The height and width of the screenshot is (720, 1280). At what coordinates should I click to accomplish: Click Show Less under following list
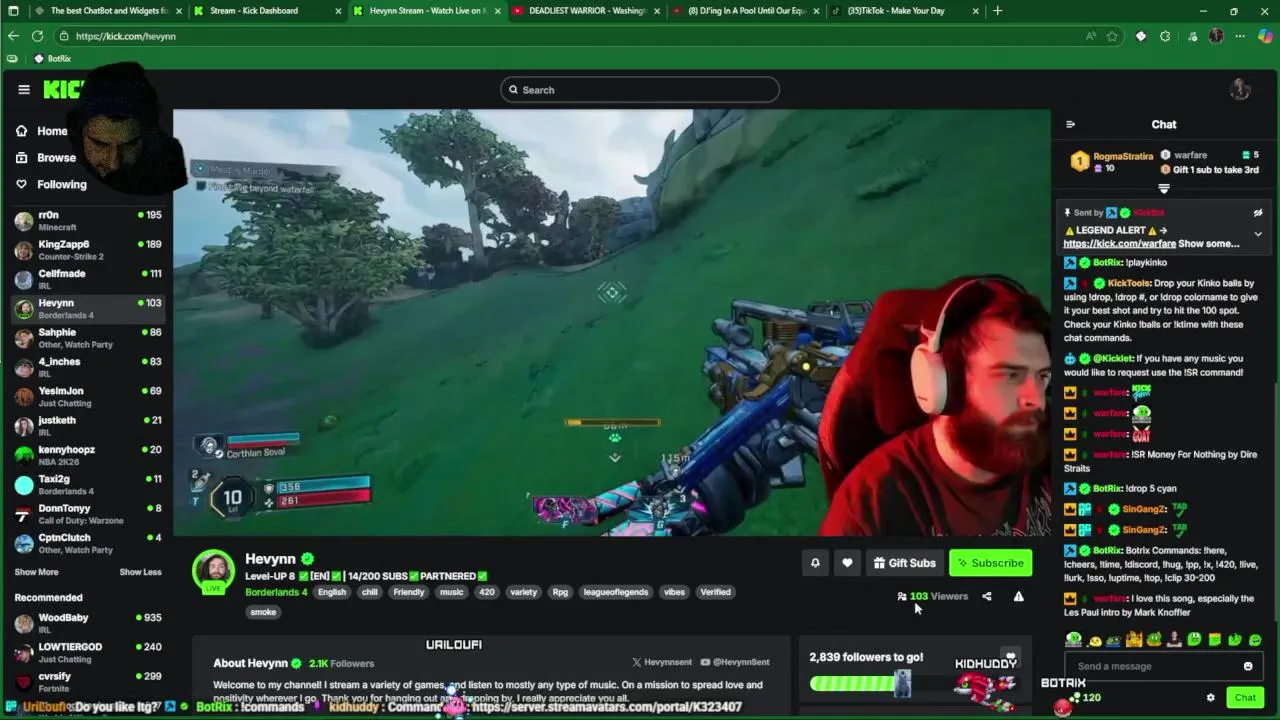point(140,572)
